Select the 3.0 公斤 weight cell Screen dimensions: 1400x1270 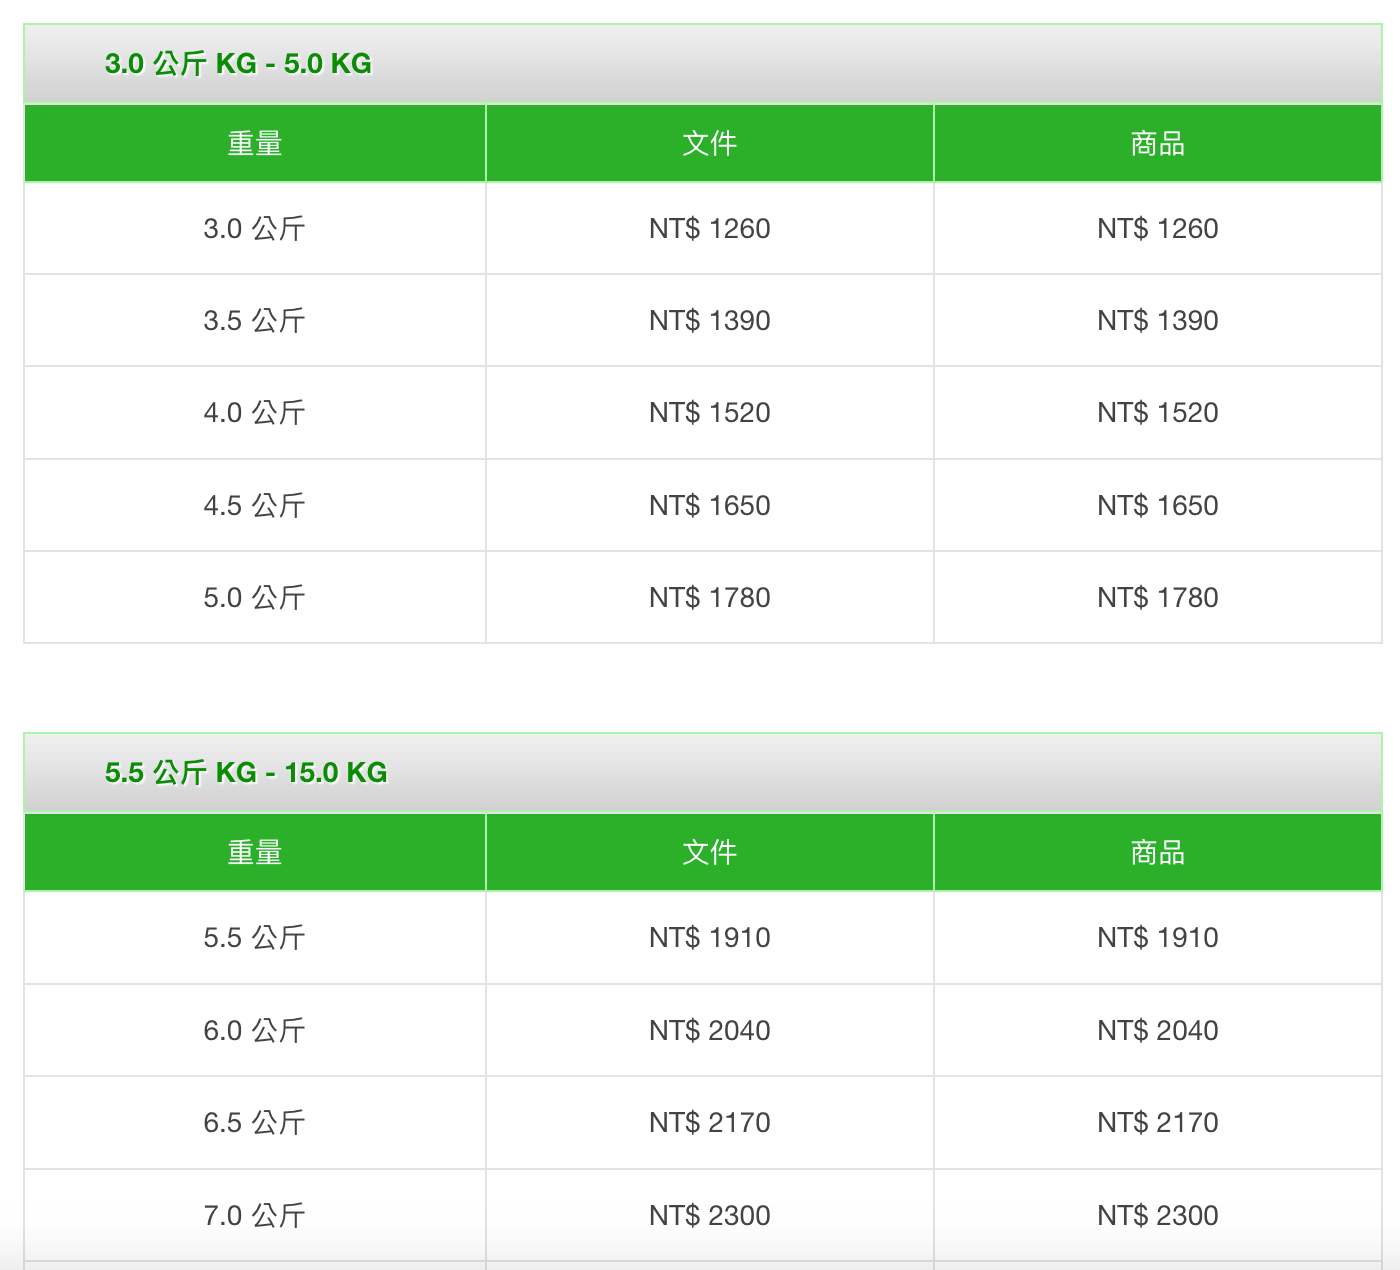254,229
